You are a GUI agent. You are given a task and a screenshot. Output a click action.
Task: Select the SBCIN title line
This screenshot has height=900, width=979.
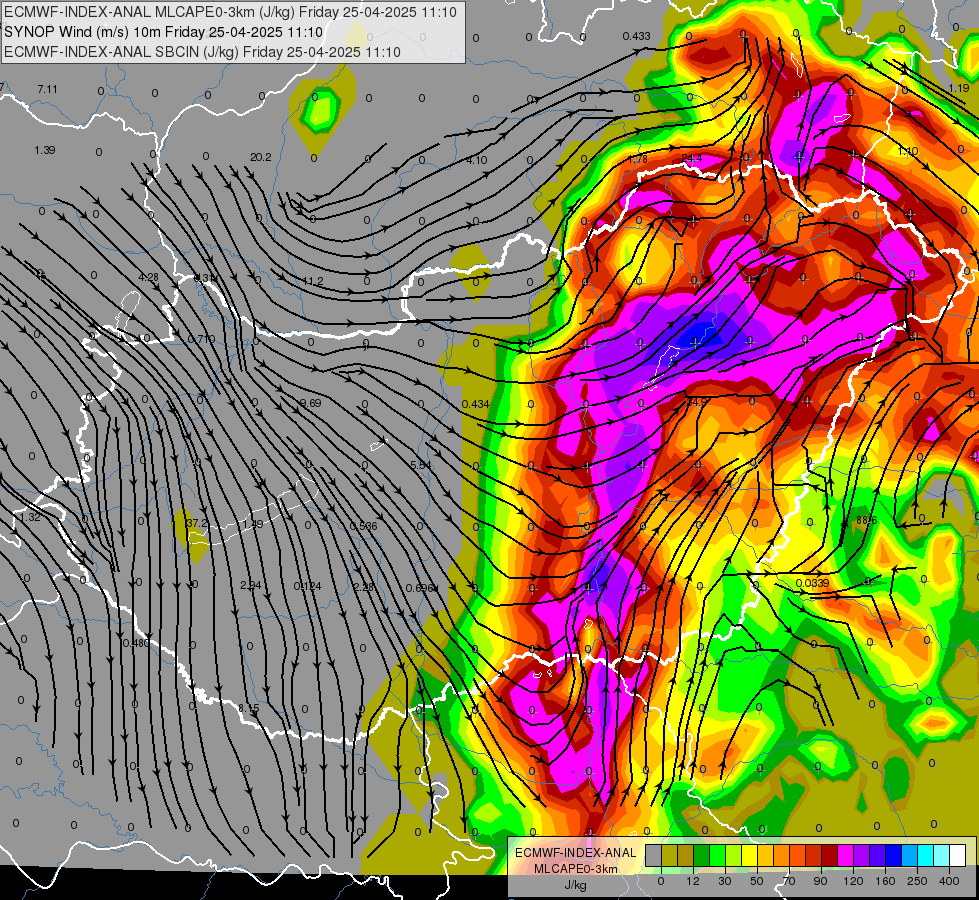(202, 52)
